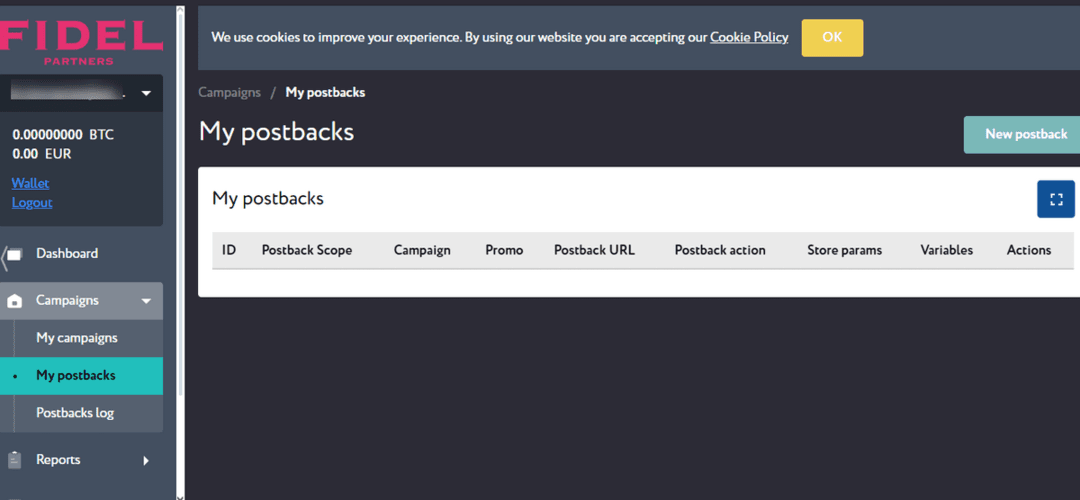Expand the account username dropdown arrow
This screenshot has height=500, width=1080.
146,94
